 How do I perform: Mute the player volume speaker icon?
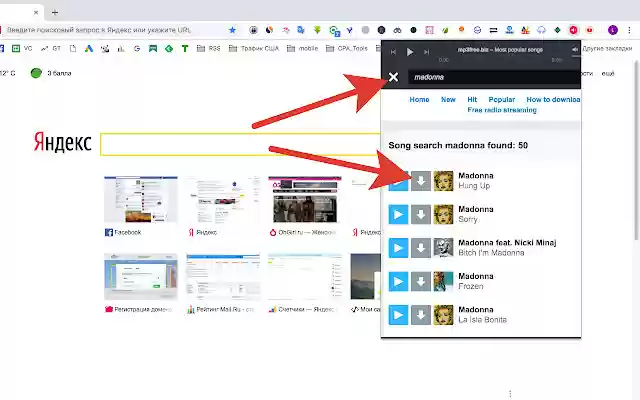575,50
